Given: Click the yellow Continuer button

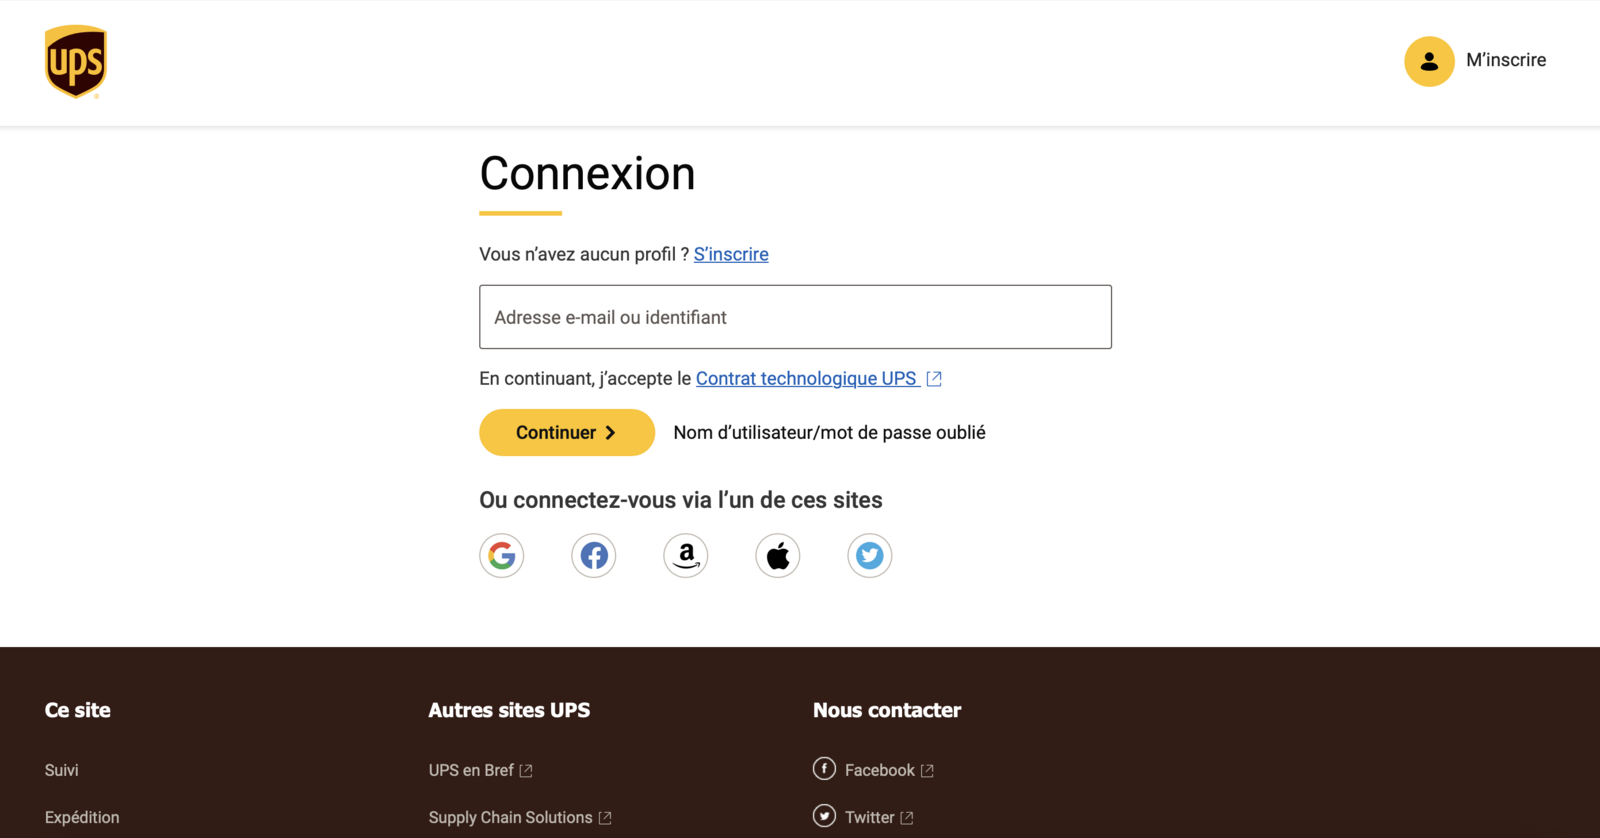Looking at the screenshot, I should [x=567, y=432].
